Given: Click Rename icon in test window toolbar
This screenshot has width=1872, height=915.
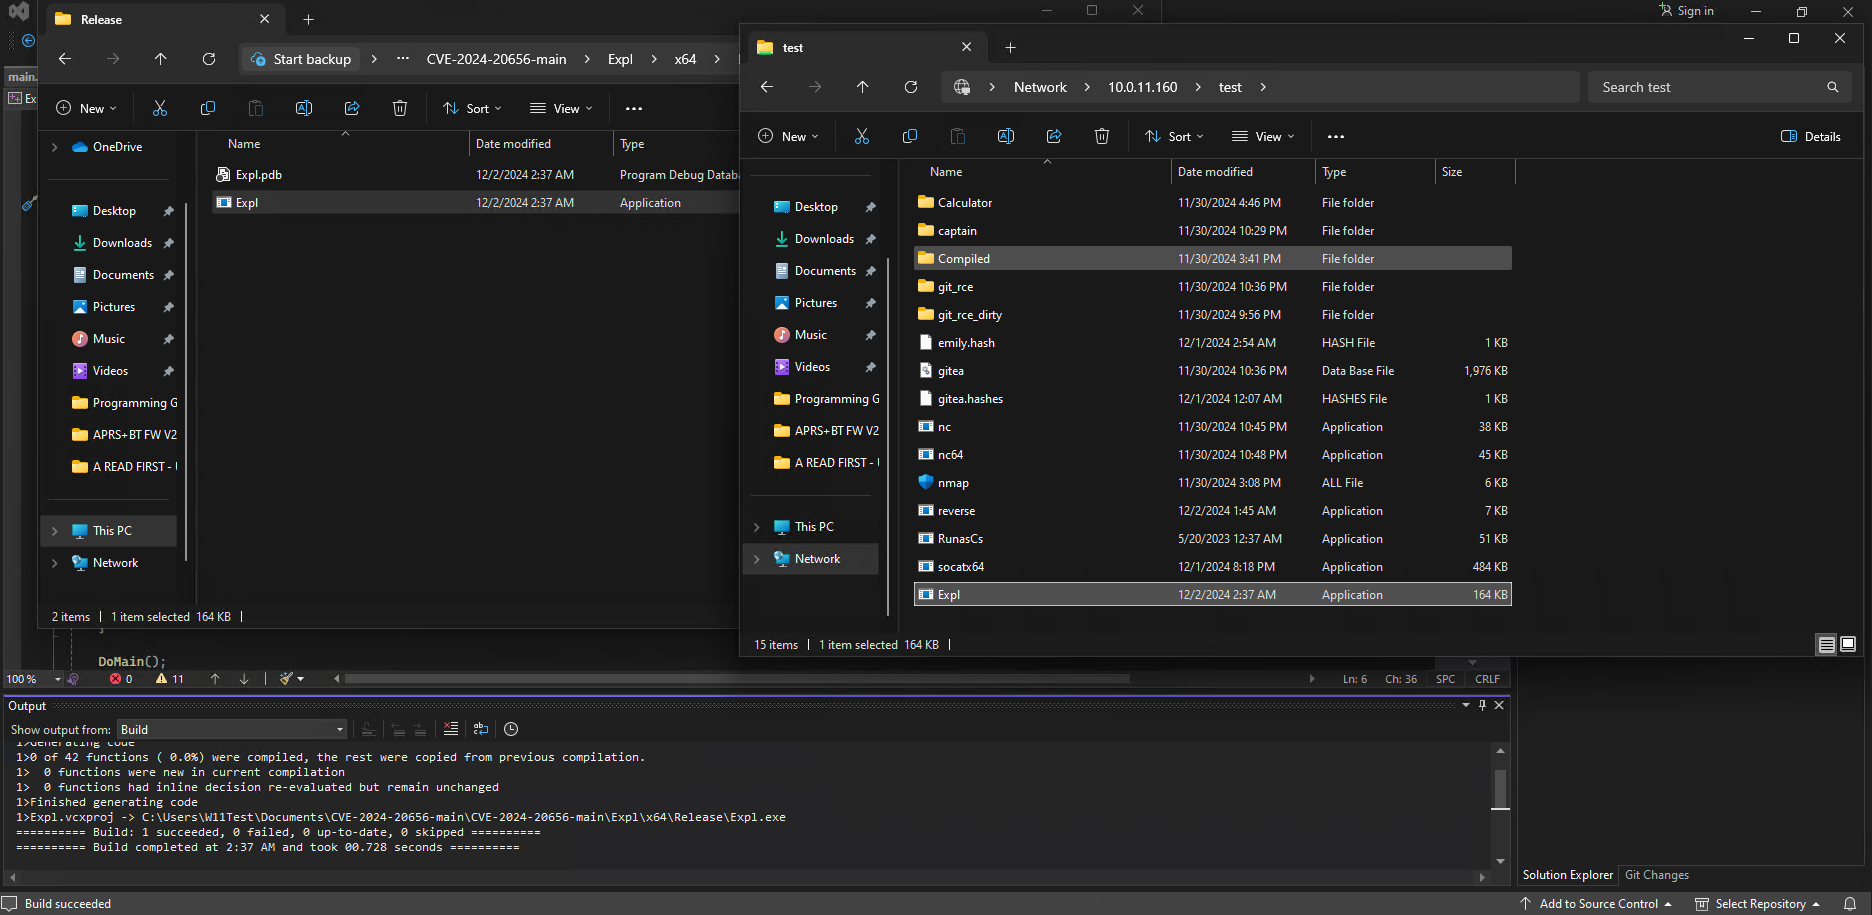Looking at the screenshot, I should (x=1006, y=136).
